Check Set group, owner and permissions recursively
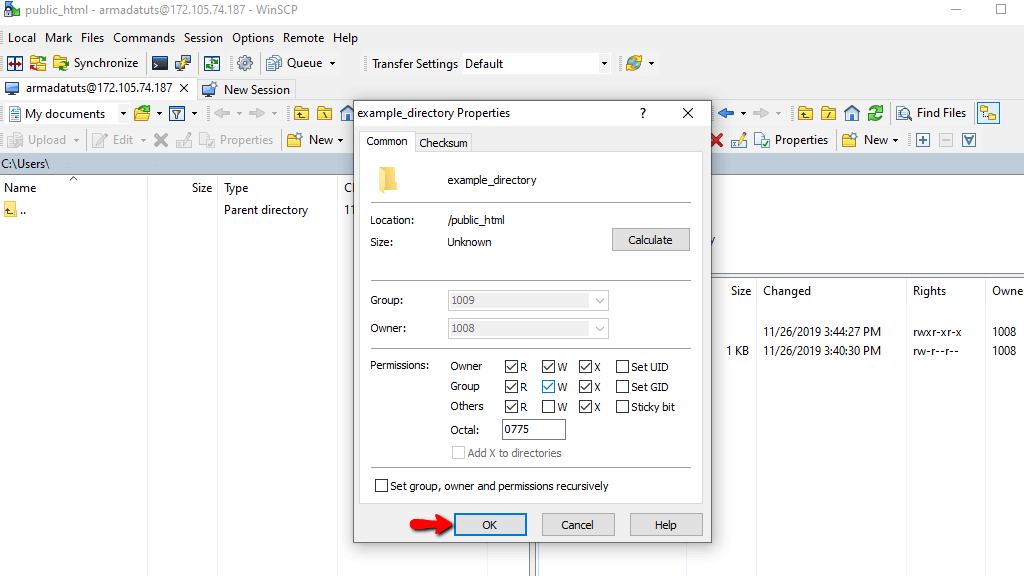This screenshot has height=576, width=1024. pyautogui.click(x=381, y=486)
